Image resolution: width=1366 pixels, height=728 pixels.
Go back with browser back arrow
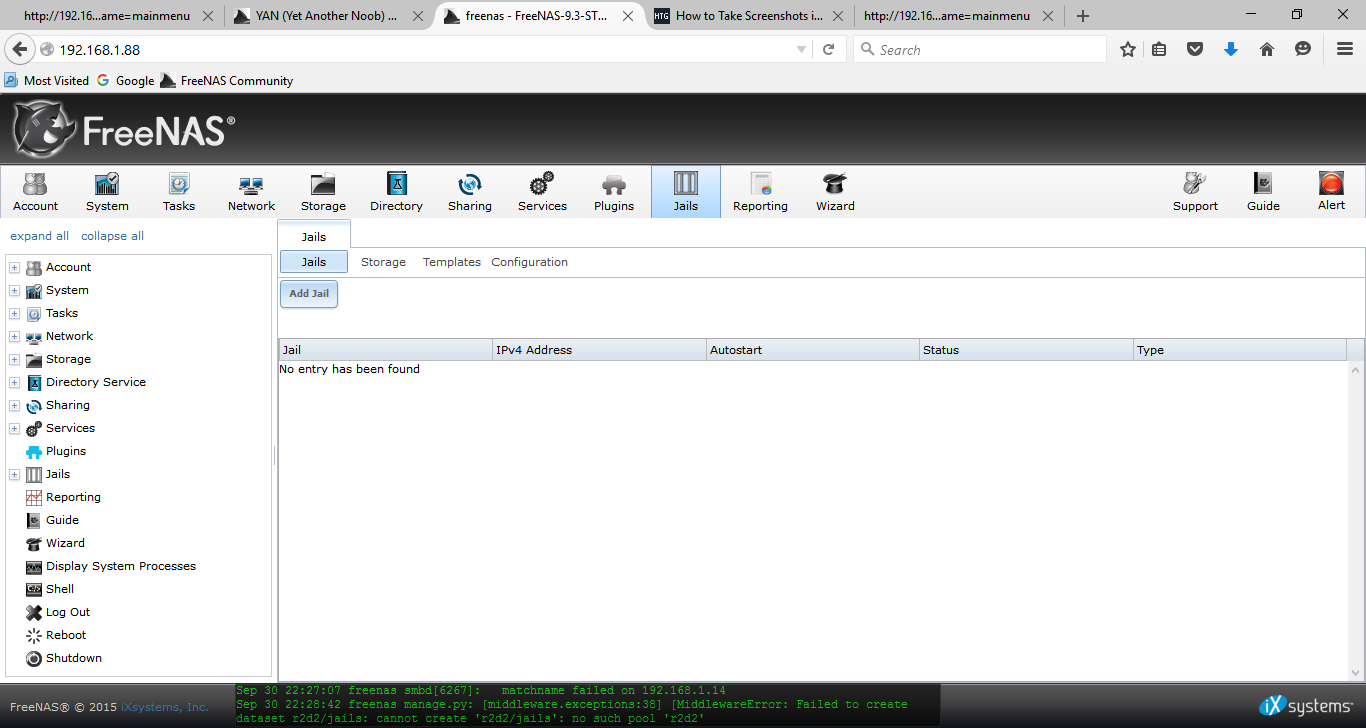(19, 49)
